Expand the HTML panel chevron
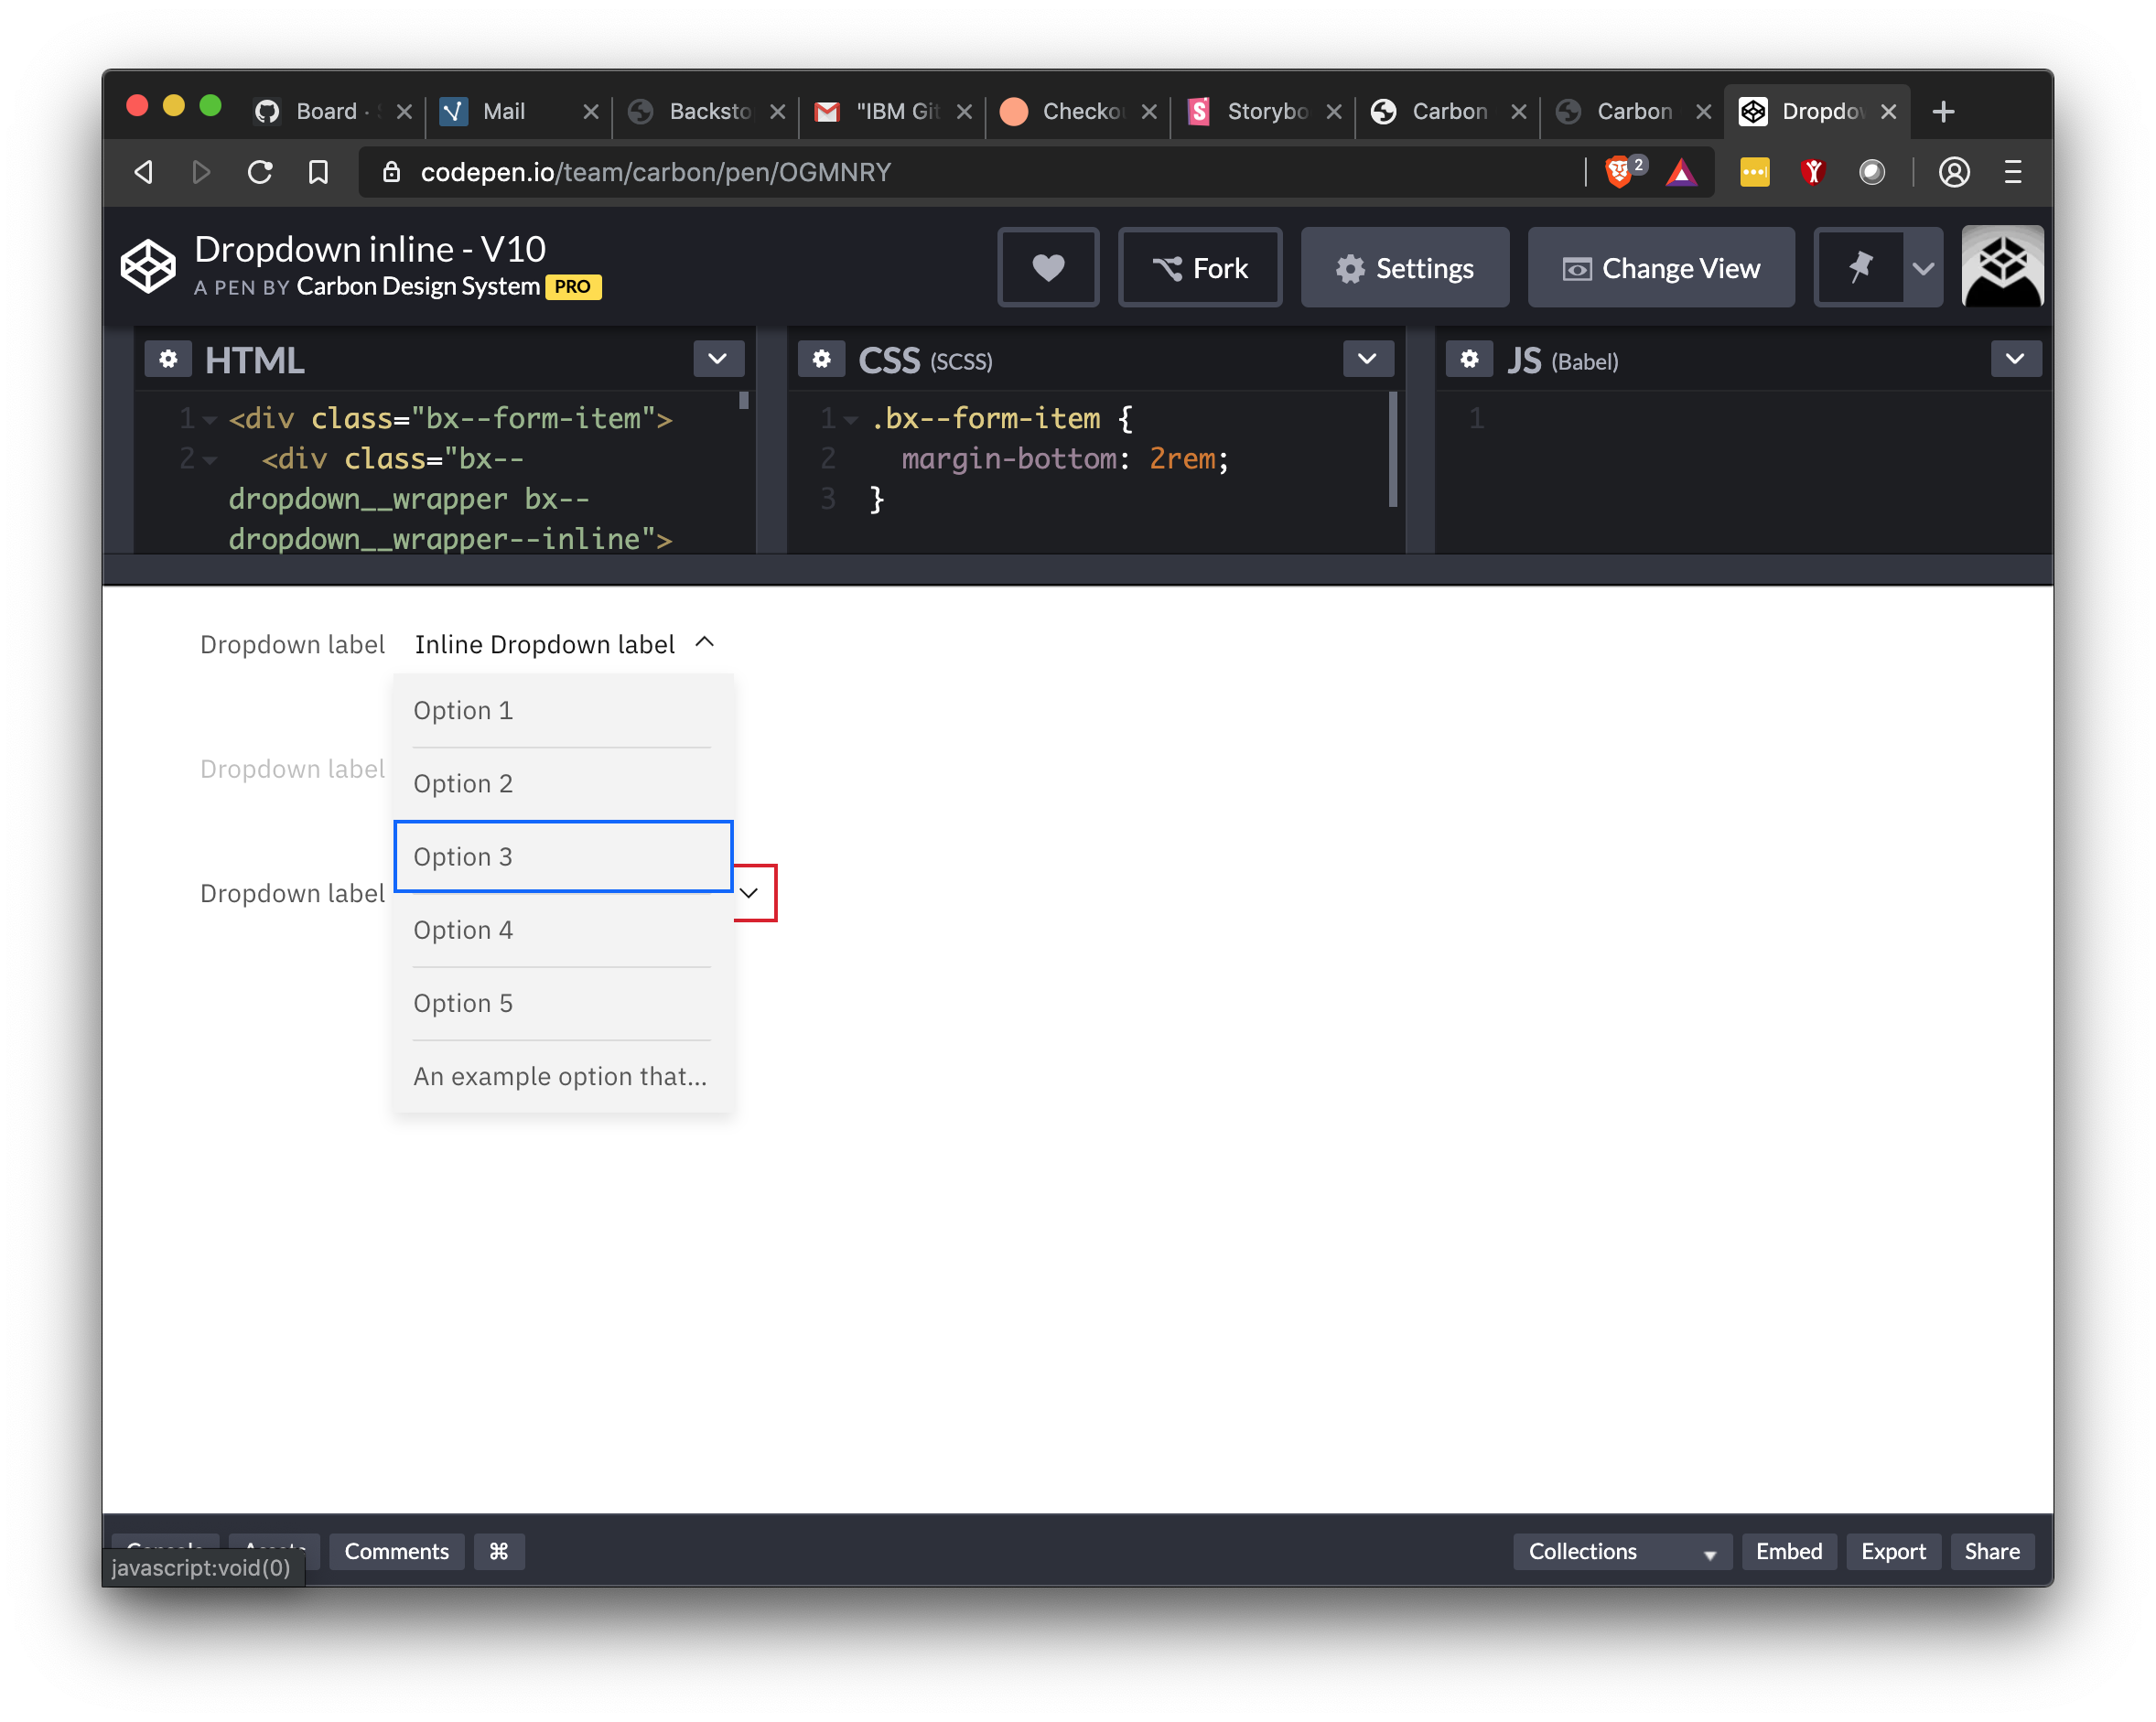 (x=718, y=358)
